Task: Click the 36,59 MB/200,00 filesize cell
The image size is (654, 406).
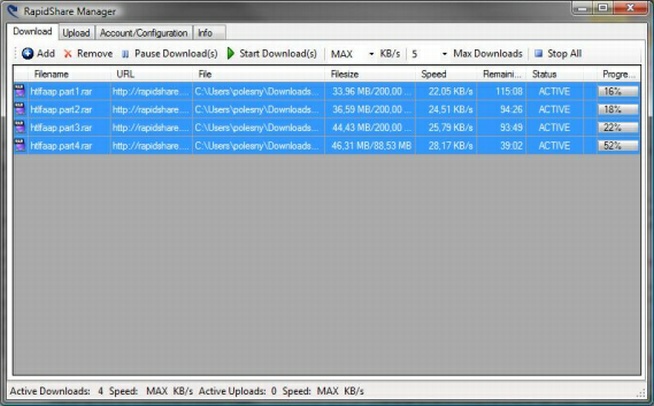Action: pos(370,109)
